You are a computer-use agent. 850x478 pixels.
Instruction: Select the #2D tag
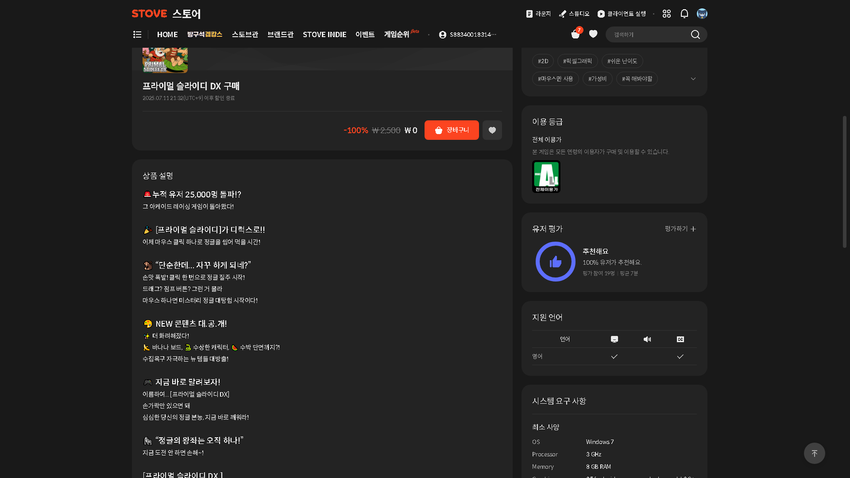pyautogui.click(x=543, y=61)
